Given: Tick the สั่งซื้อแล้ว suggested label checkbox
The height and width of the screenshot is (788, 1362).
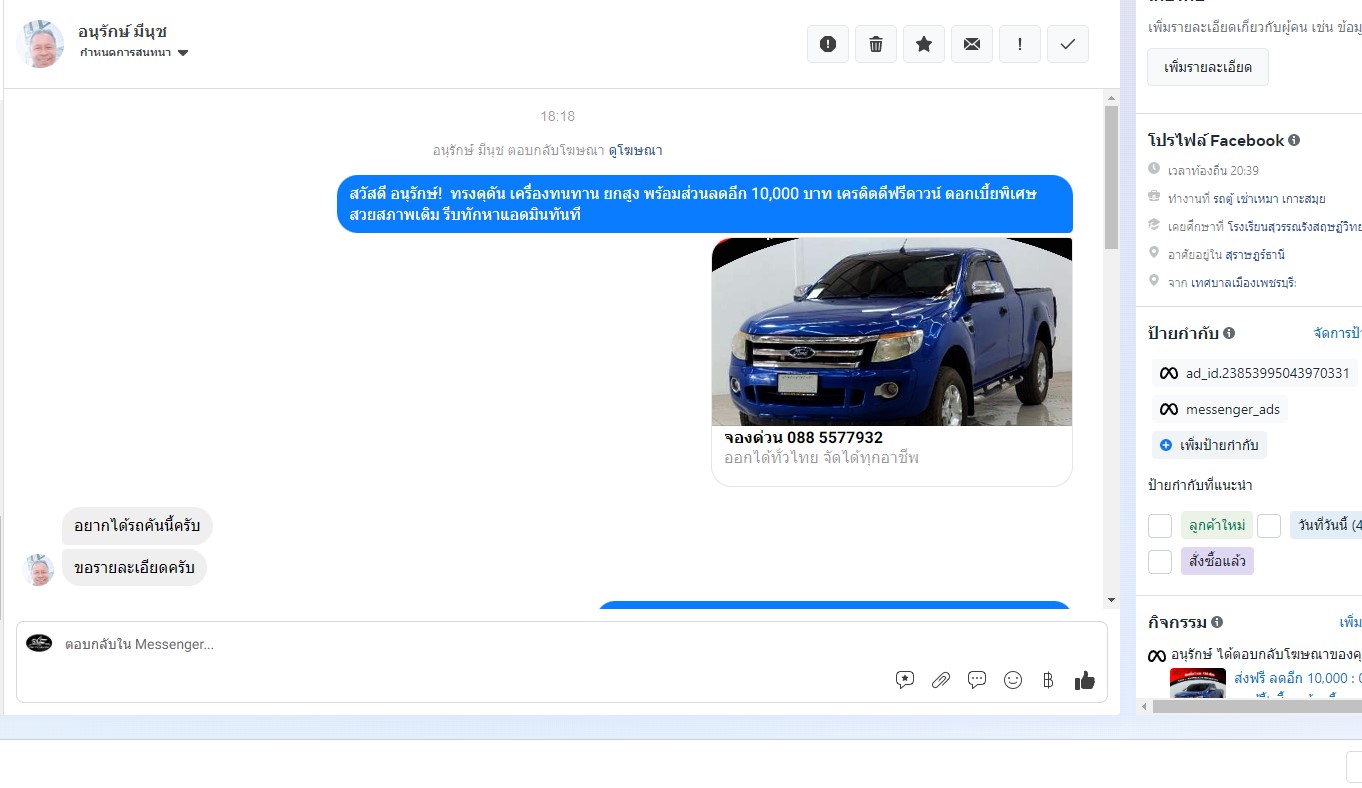Looking at the screenshot, I should [1160, 562].
